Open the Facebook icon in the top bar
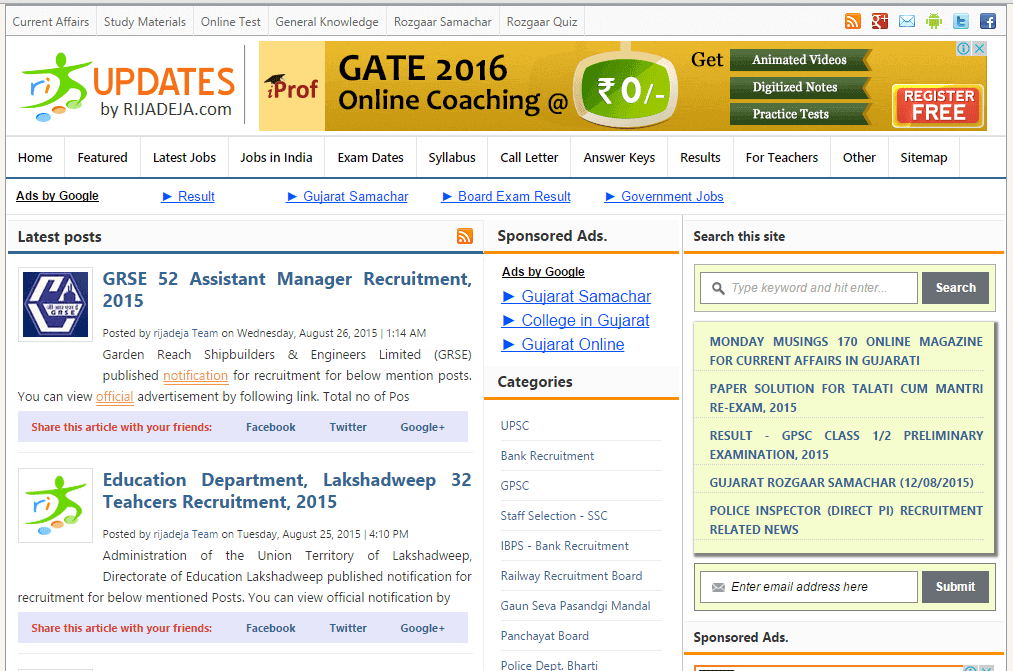The height and width of the screenshot is (671, 1013). [x=987, y=20]
